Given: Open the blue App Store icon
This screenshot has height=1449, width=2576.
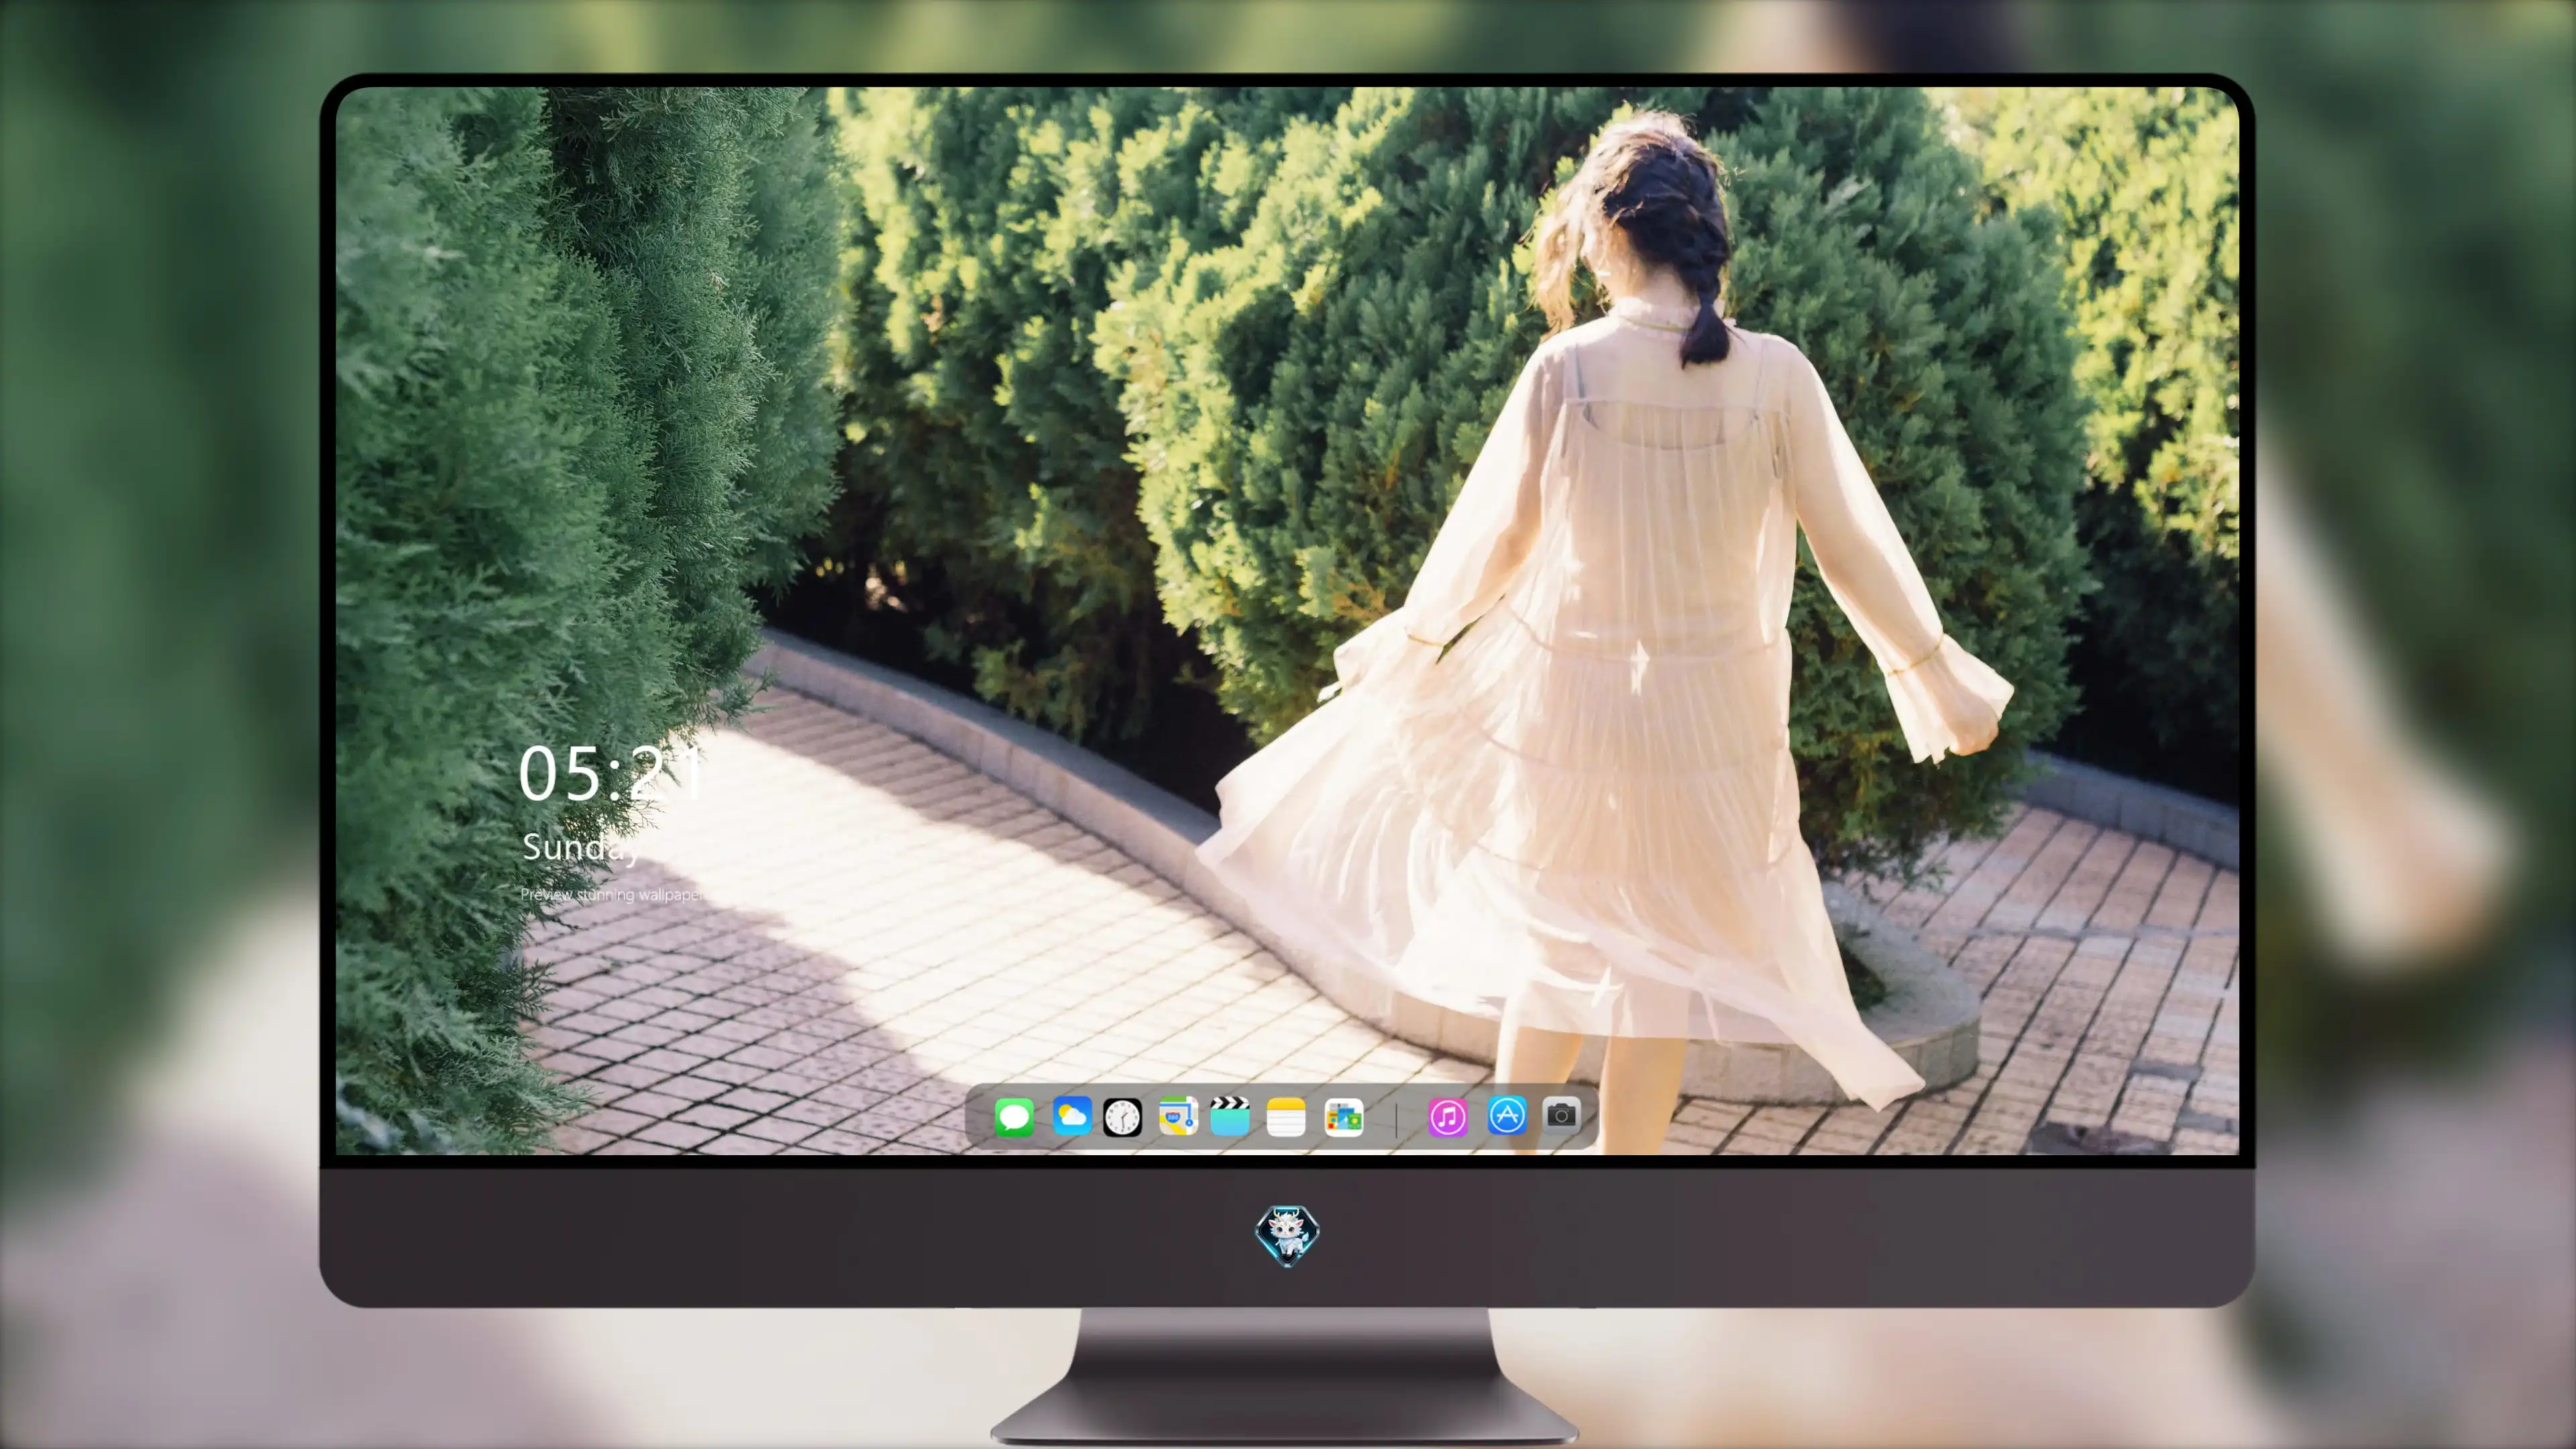Looking at the screenshot, I should tap(1507, 1116).
